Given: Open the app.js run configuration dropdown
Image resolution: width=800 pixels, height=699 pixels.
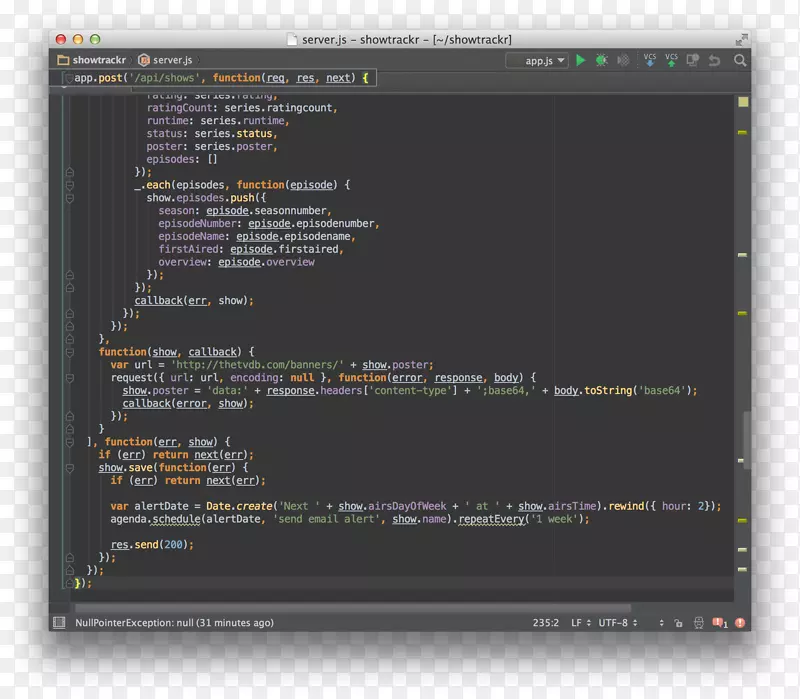Looking at the screenshot, I should pos(537,60).
